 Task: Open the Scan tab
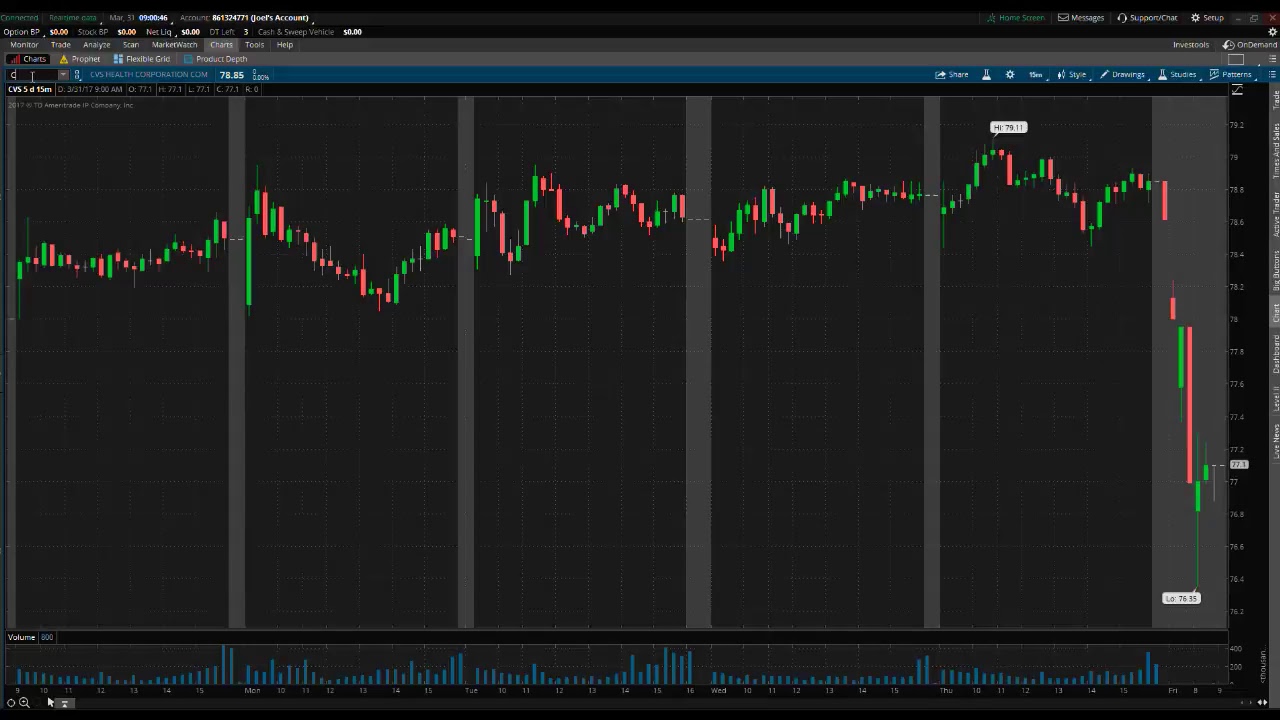point(130,45)
